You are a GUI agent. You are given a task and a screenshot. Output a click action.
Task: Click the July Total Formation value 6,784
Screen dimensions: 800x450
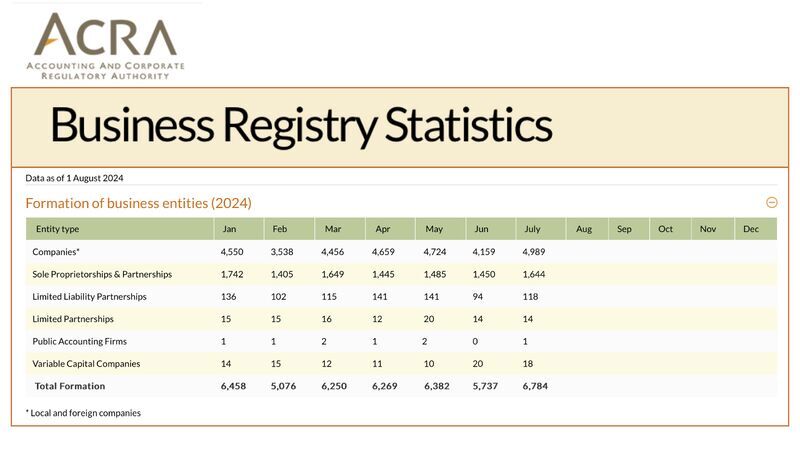coord(535,386)
